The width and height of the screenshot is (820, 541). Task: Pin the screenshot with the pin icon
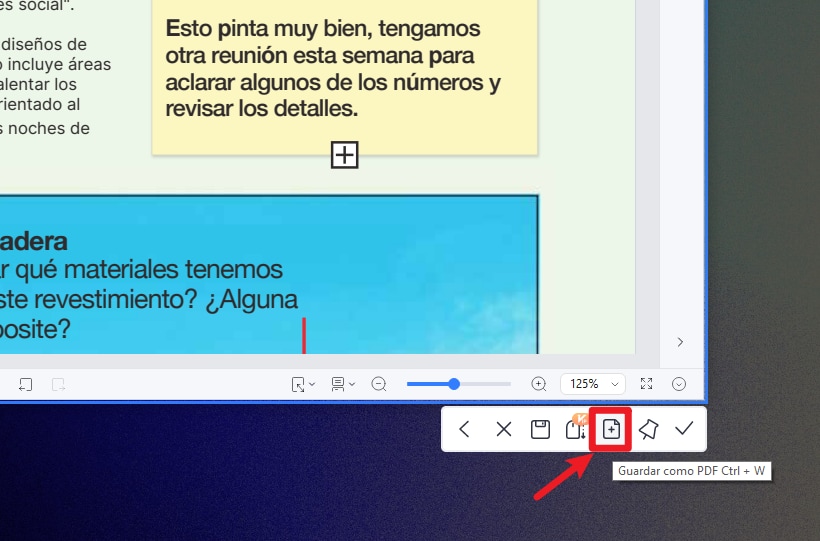(x=648, y=429)
